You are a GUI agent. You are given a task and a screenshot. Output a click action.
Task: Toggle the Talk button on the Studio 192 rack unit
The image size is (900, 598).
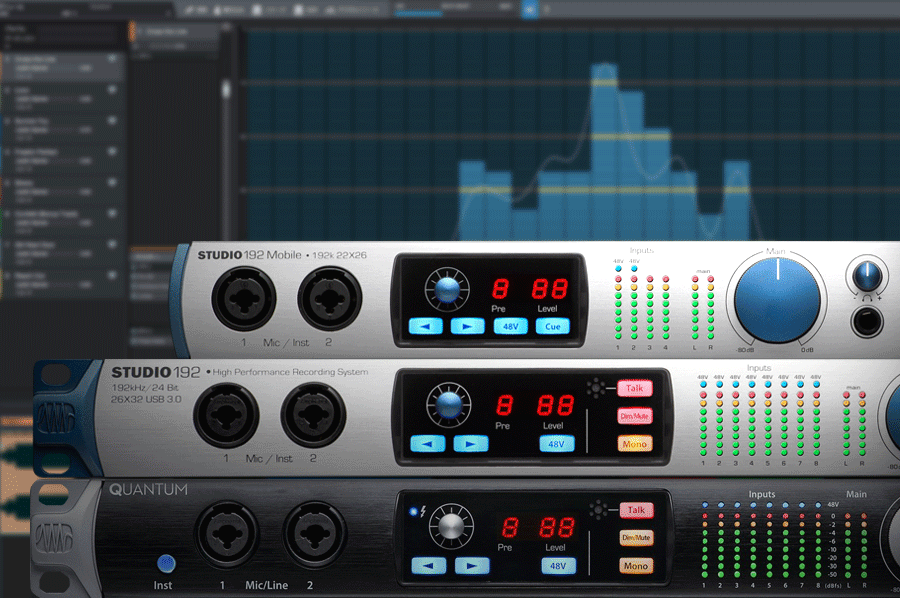[634, 388]
